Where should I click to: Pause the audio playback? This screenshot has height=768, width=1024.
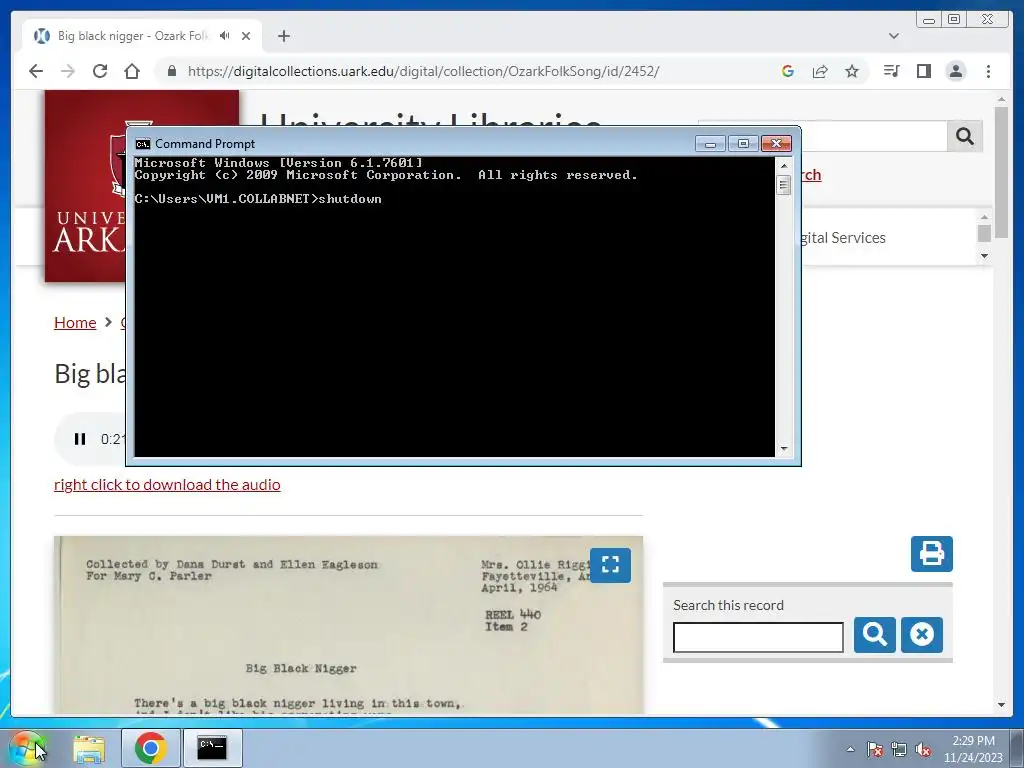coord(80,439)
